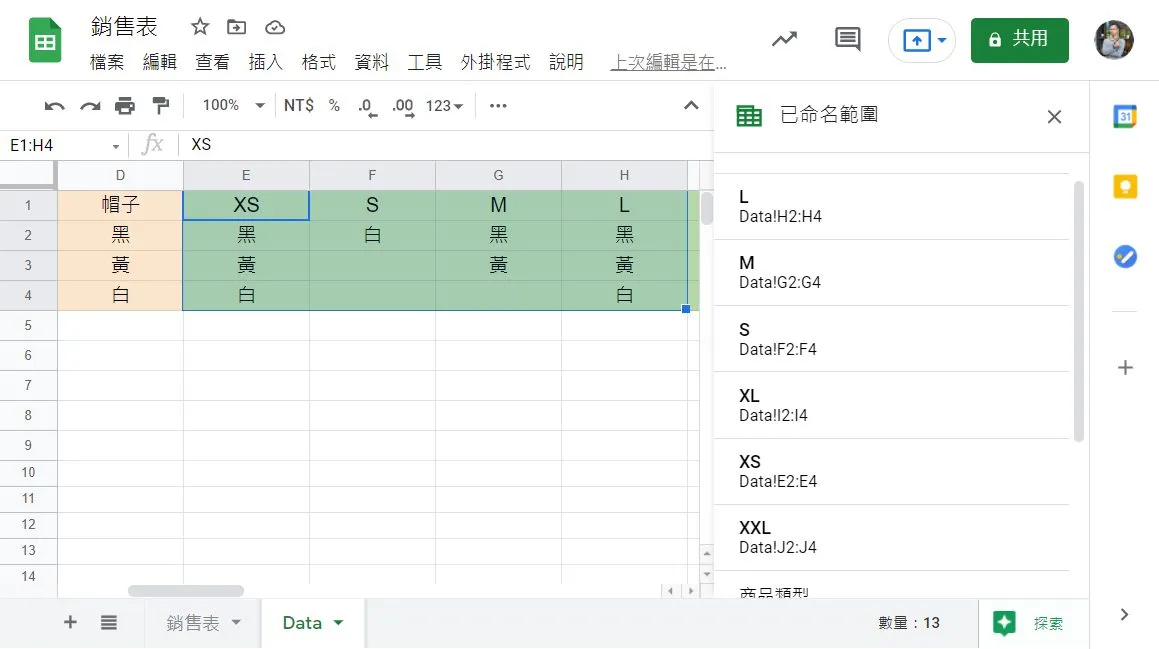Open the 123 number formats dropdown
Screen dimensions: 1159x649
(x=444, y=106)
